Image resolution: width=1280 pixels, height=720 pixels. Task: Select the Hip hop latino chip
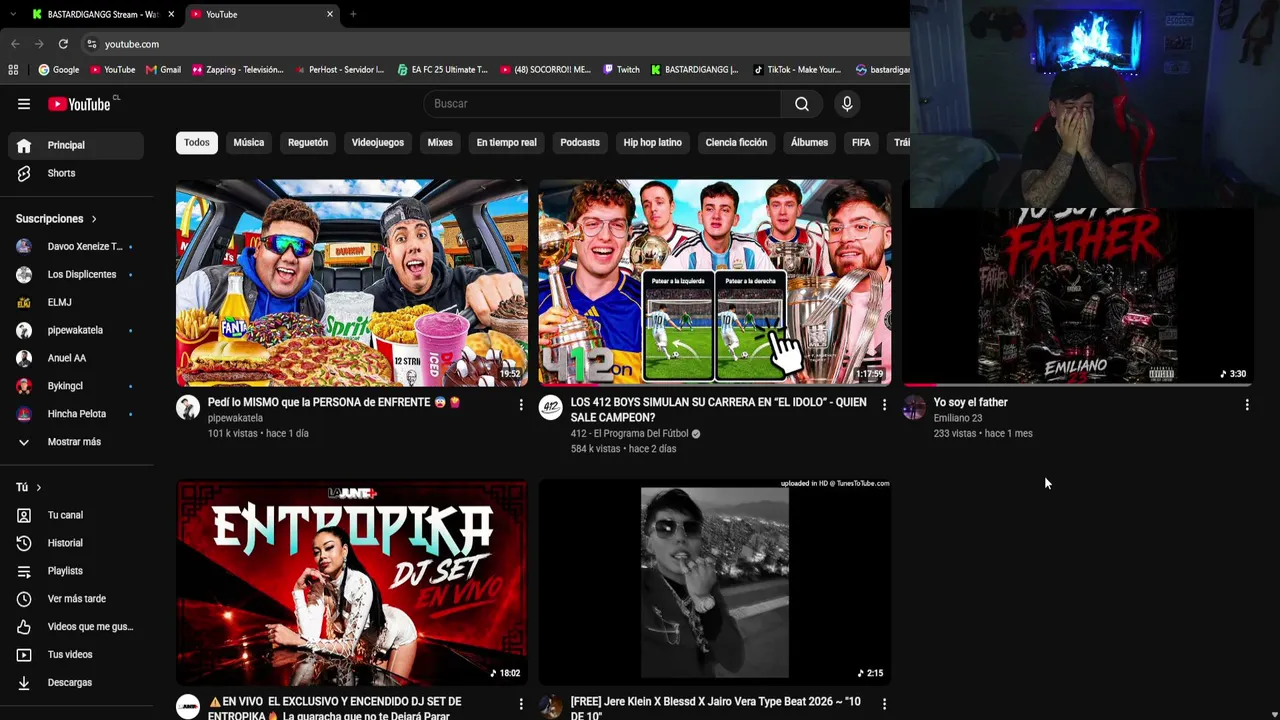pyautogui.click(x=652, y=143)
